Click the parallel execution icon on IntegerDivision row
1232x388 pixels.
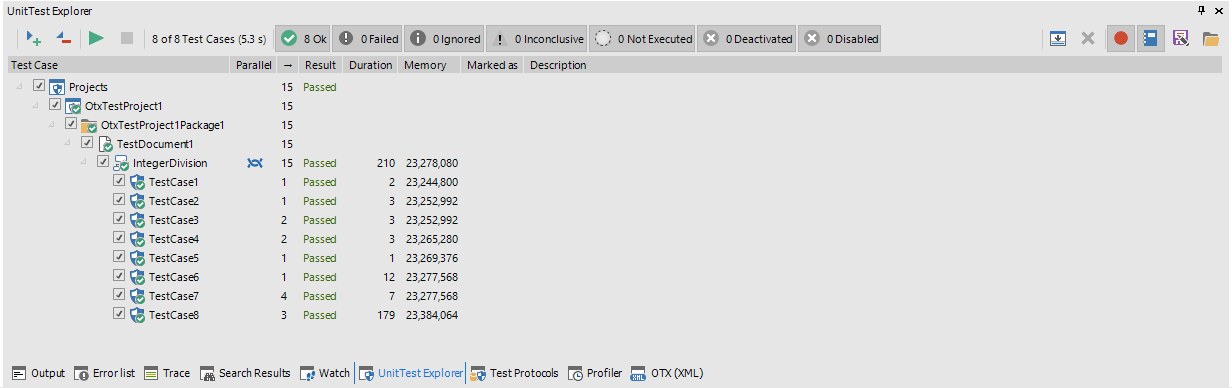[x=255, y=163]
